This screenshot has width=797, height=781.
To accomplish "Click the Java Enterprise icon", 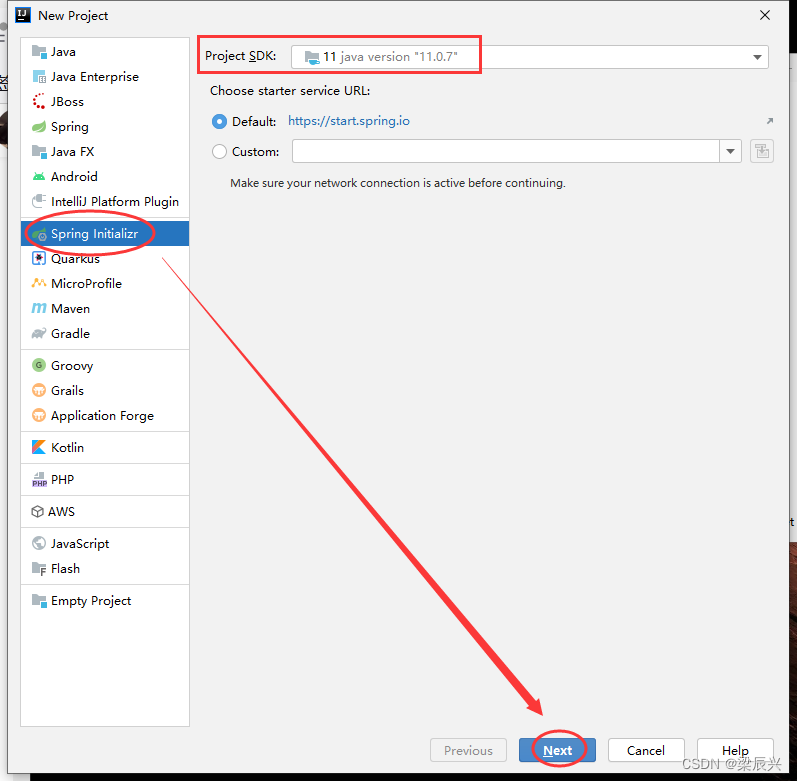I will tap(39, 77).
